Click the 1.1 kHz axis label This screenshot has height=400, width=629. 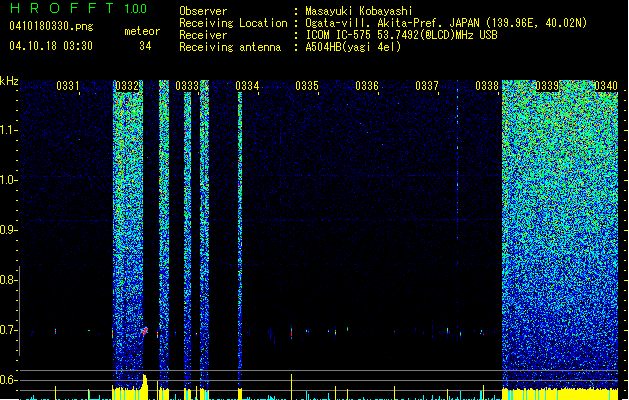click(x=9, y=130)
